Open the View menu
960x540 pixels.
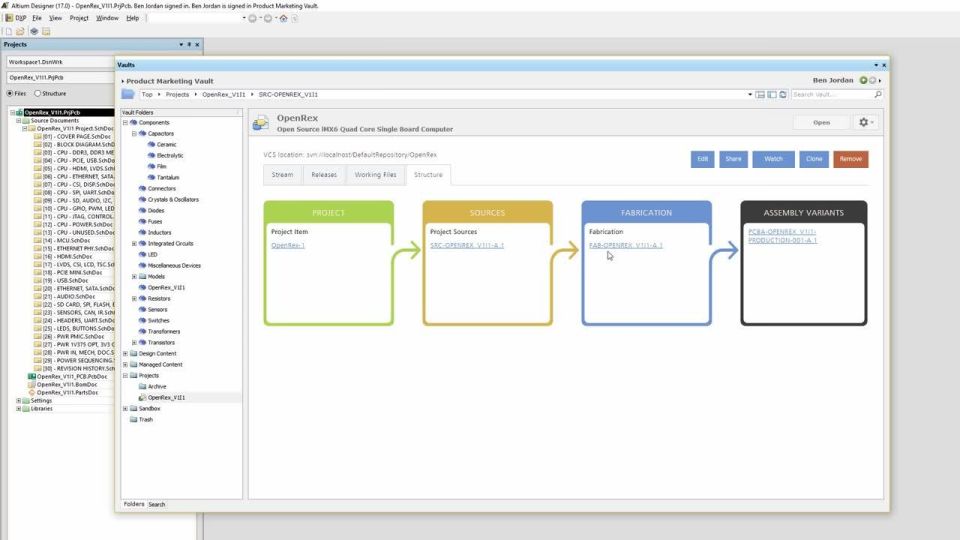coord(55,18)
